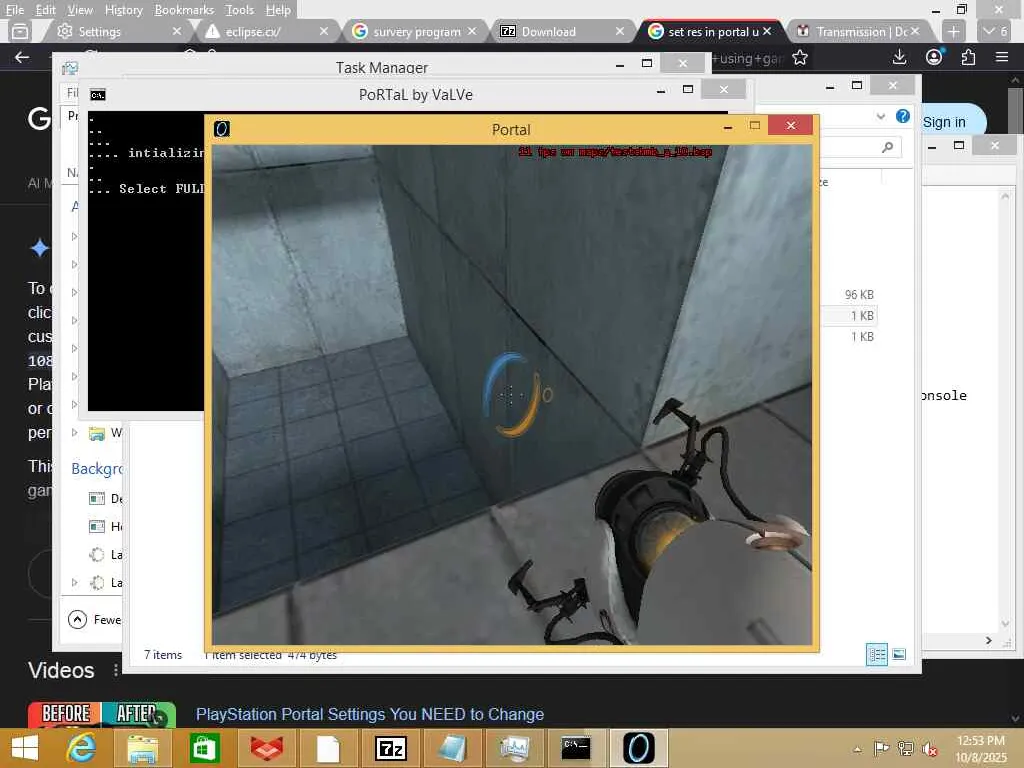Switch to Task Manager taskbar icon
Image resolution: width=1024 pixels, height=768 pixels.
coord(515,748)
